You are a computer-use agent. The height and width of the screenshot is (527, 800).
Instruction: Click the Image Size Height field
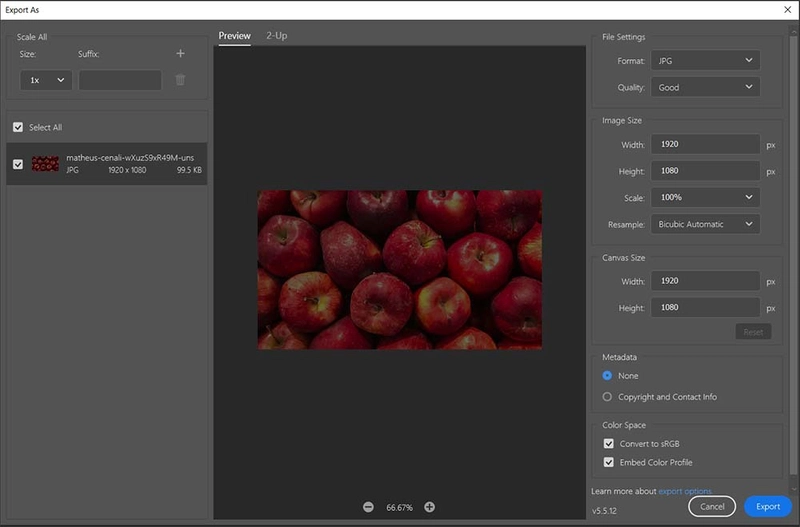(705, 171)
